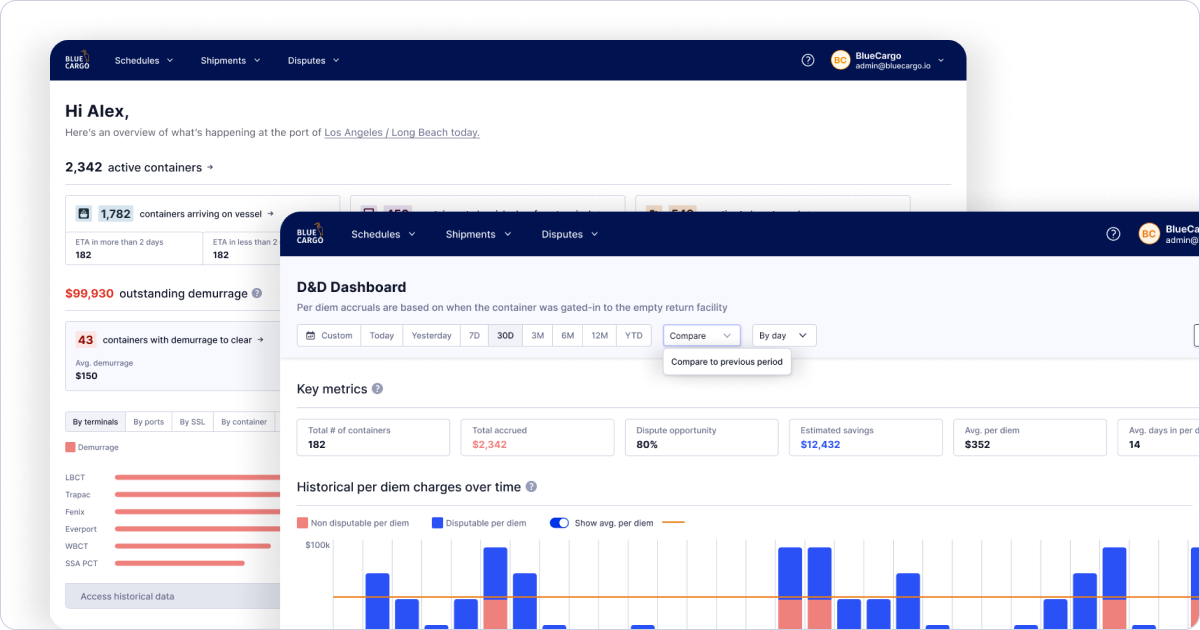Image resolution: width=1200 pixels, height=630 pixels.
Task: Click info icon next to outstanding demurrage
Action: (x=257, y=293)
